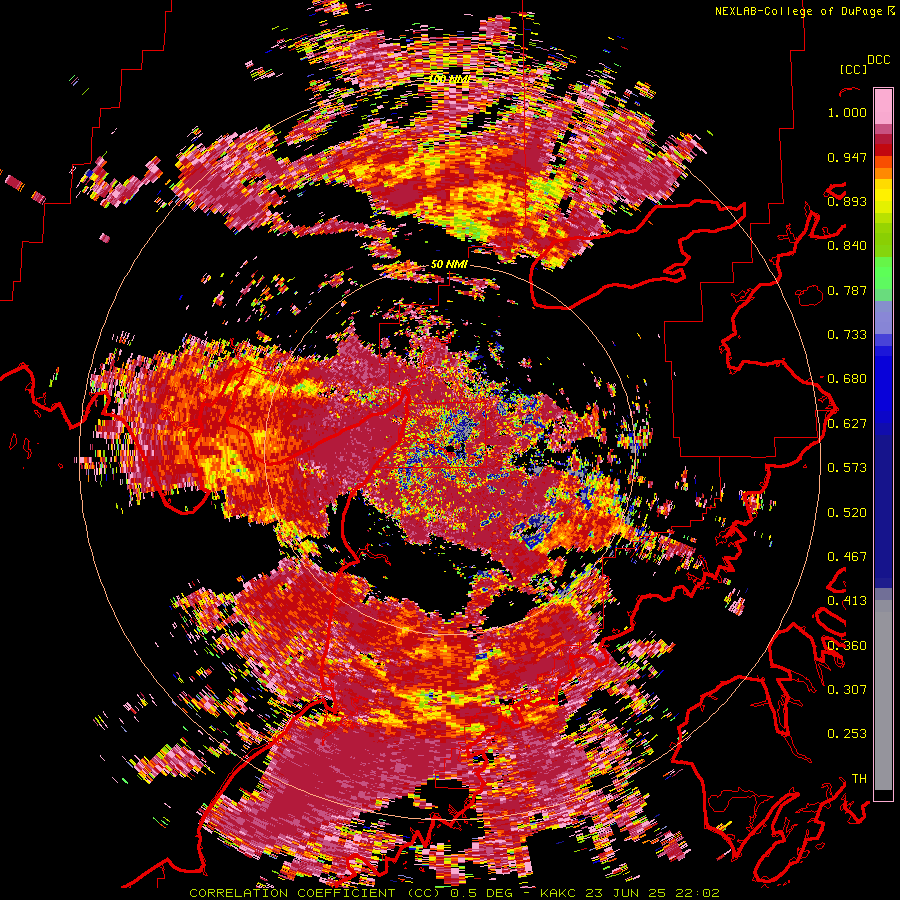Screen dimensions: 900x900
Task: Pick the black bottom color bar segment
Action: (883, 795)
